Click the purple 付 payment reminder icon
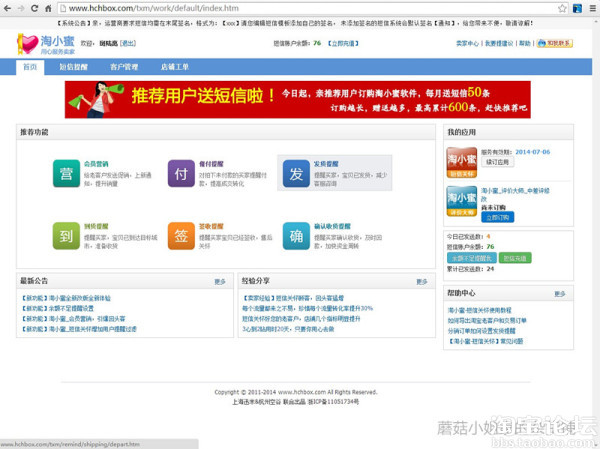 point(181,173)
